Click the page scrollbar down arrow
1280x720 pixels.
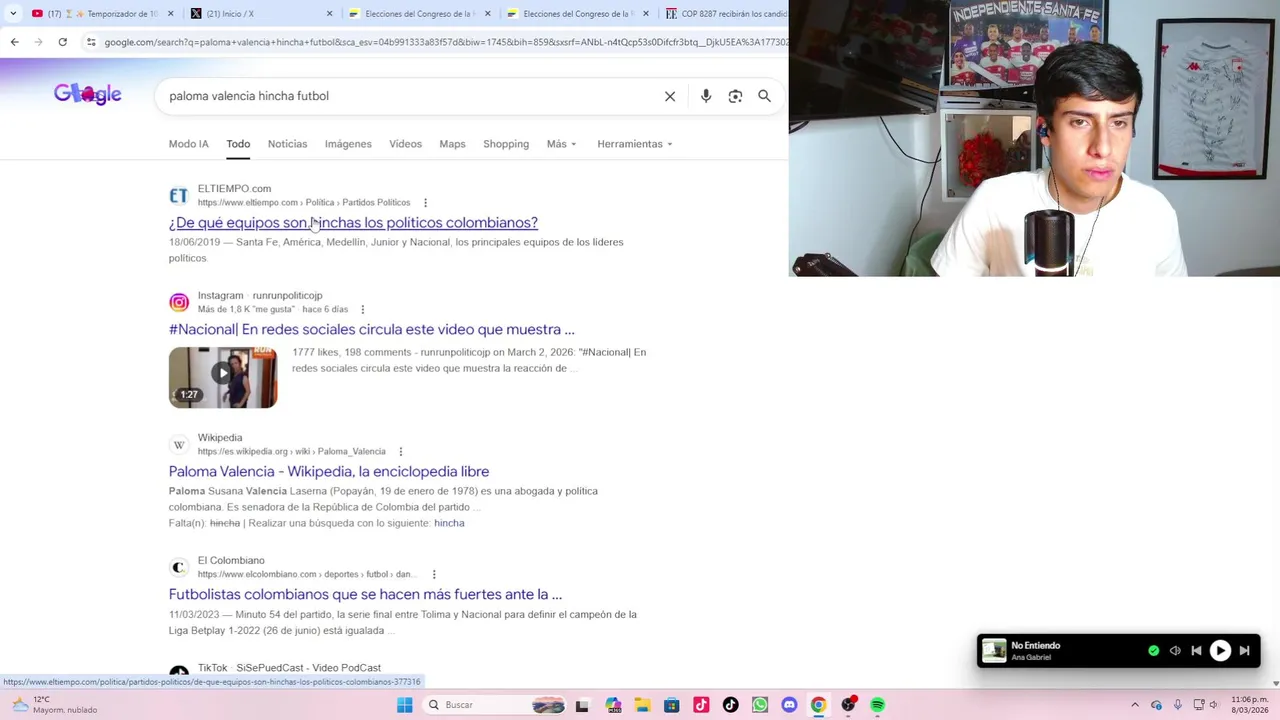[x=1275, y=683]
